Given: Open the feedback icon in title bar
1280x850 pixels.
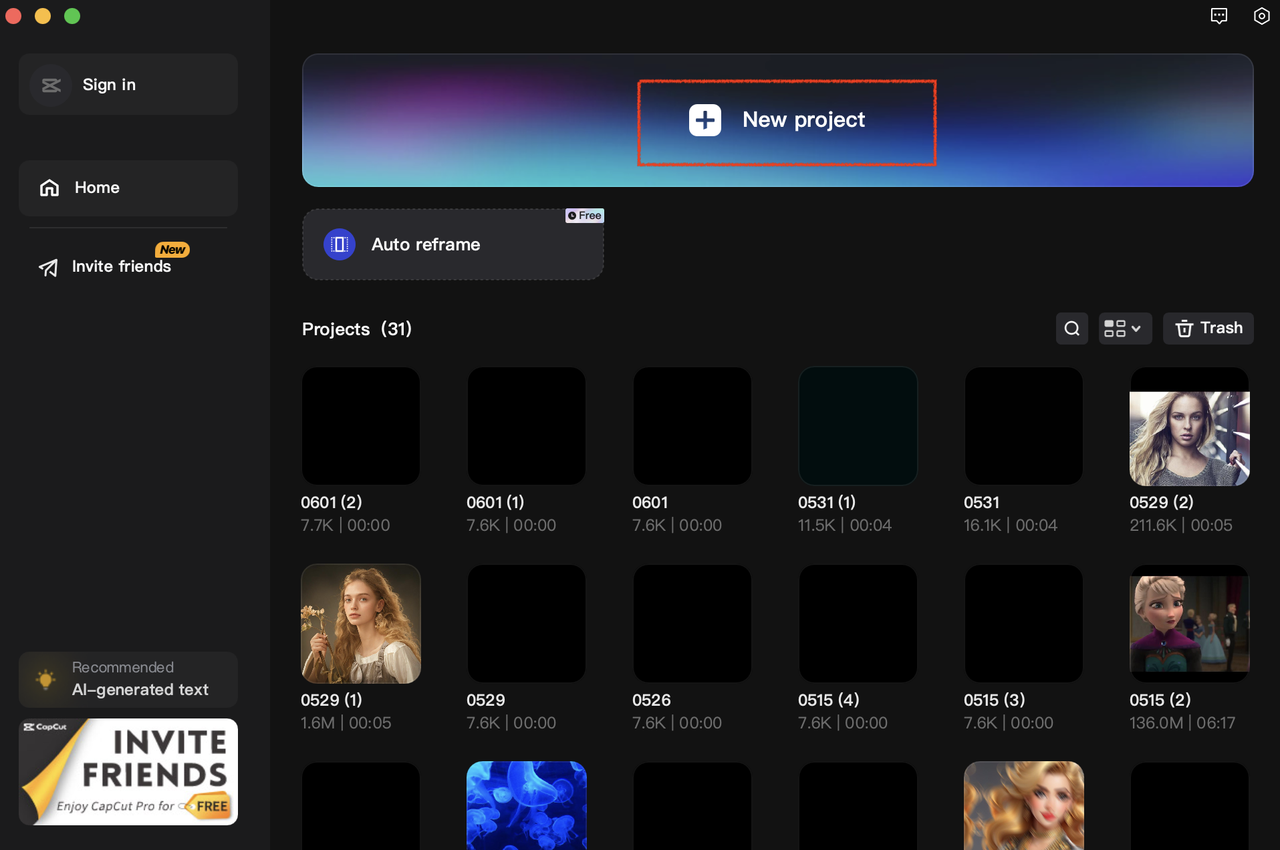Looking at the screenshot, I should [1219, 16].
